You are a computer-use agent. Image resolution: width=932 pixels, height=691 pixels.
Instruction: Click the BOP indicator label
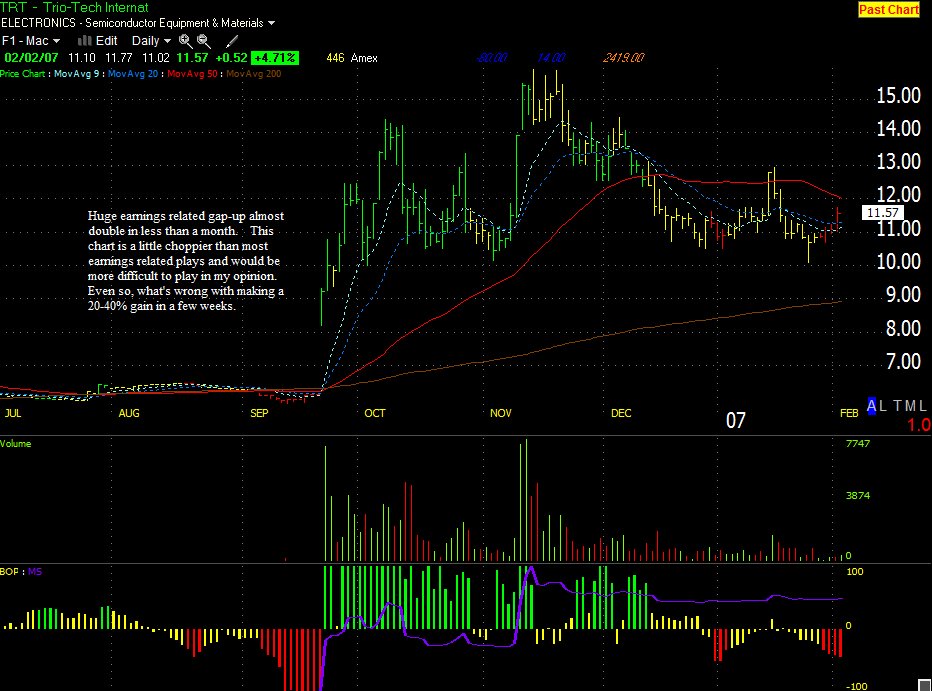[10, 572]
